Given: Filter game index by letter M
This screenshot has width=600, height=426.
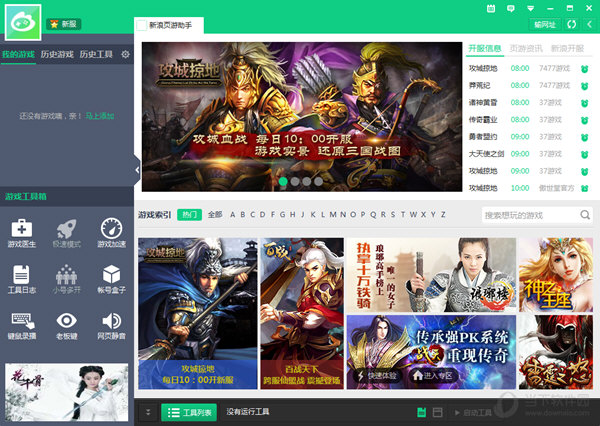Looking at the screenshot, I should (x=333, y=215).
